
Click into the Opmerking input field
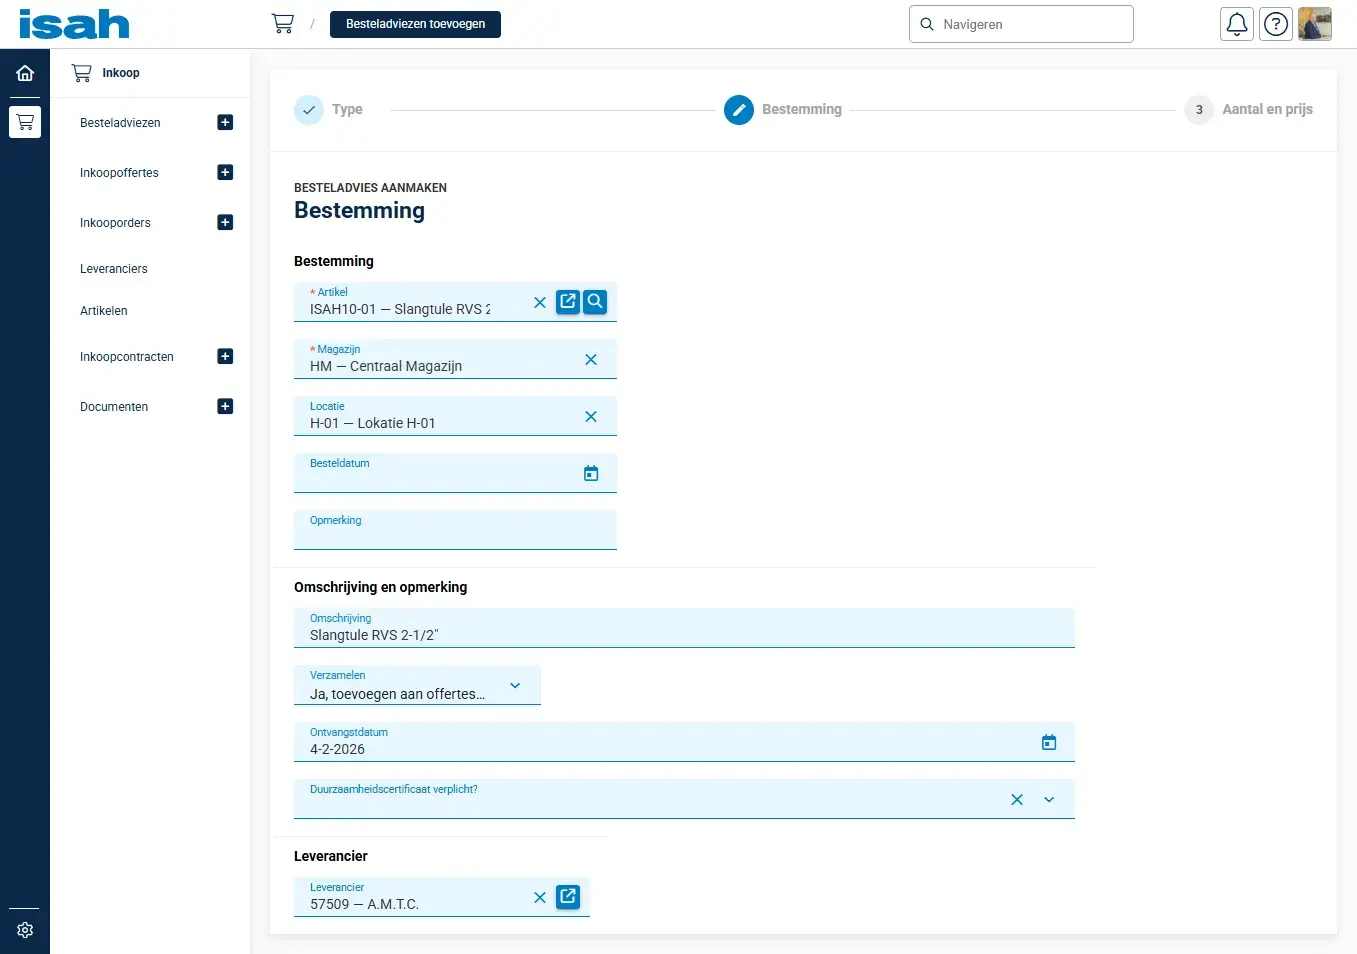pyautogui.click(x=455, y=535)
